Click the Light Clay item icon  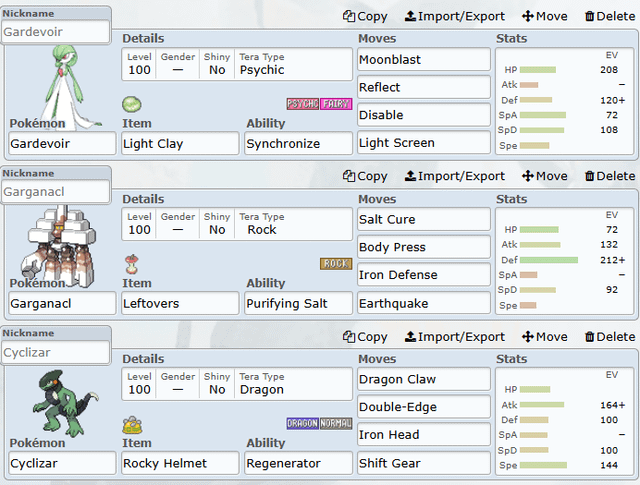tap(132, 104)
